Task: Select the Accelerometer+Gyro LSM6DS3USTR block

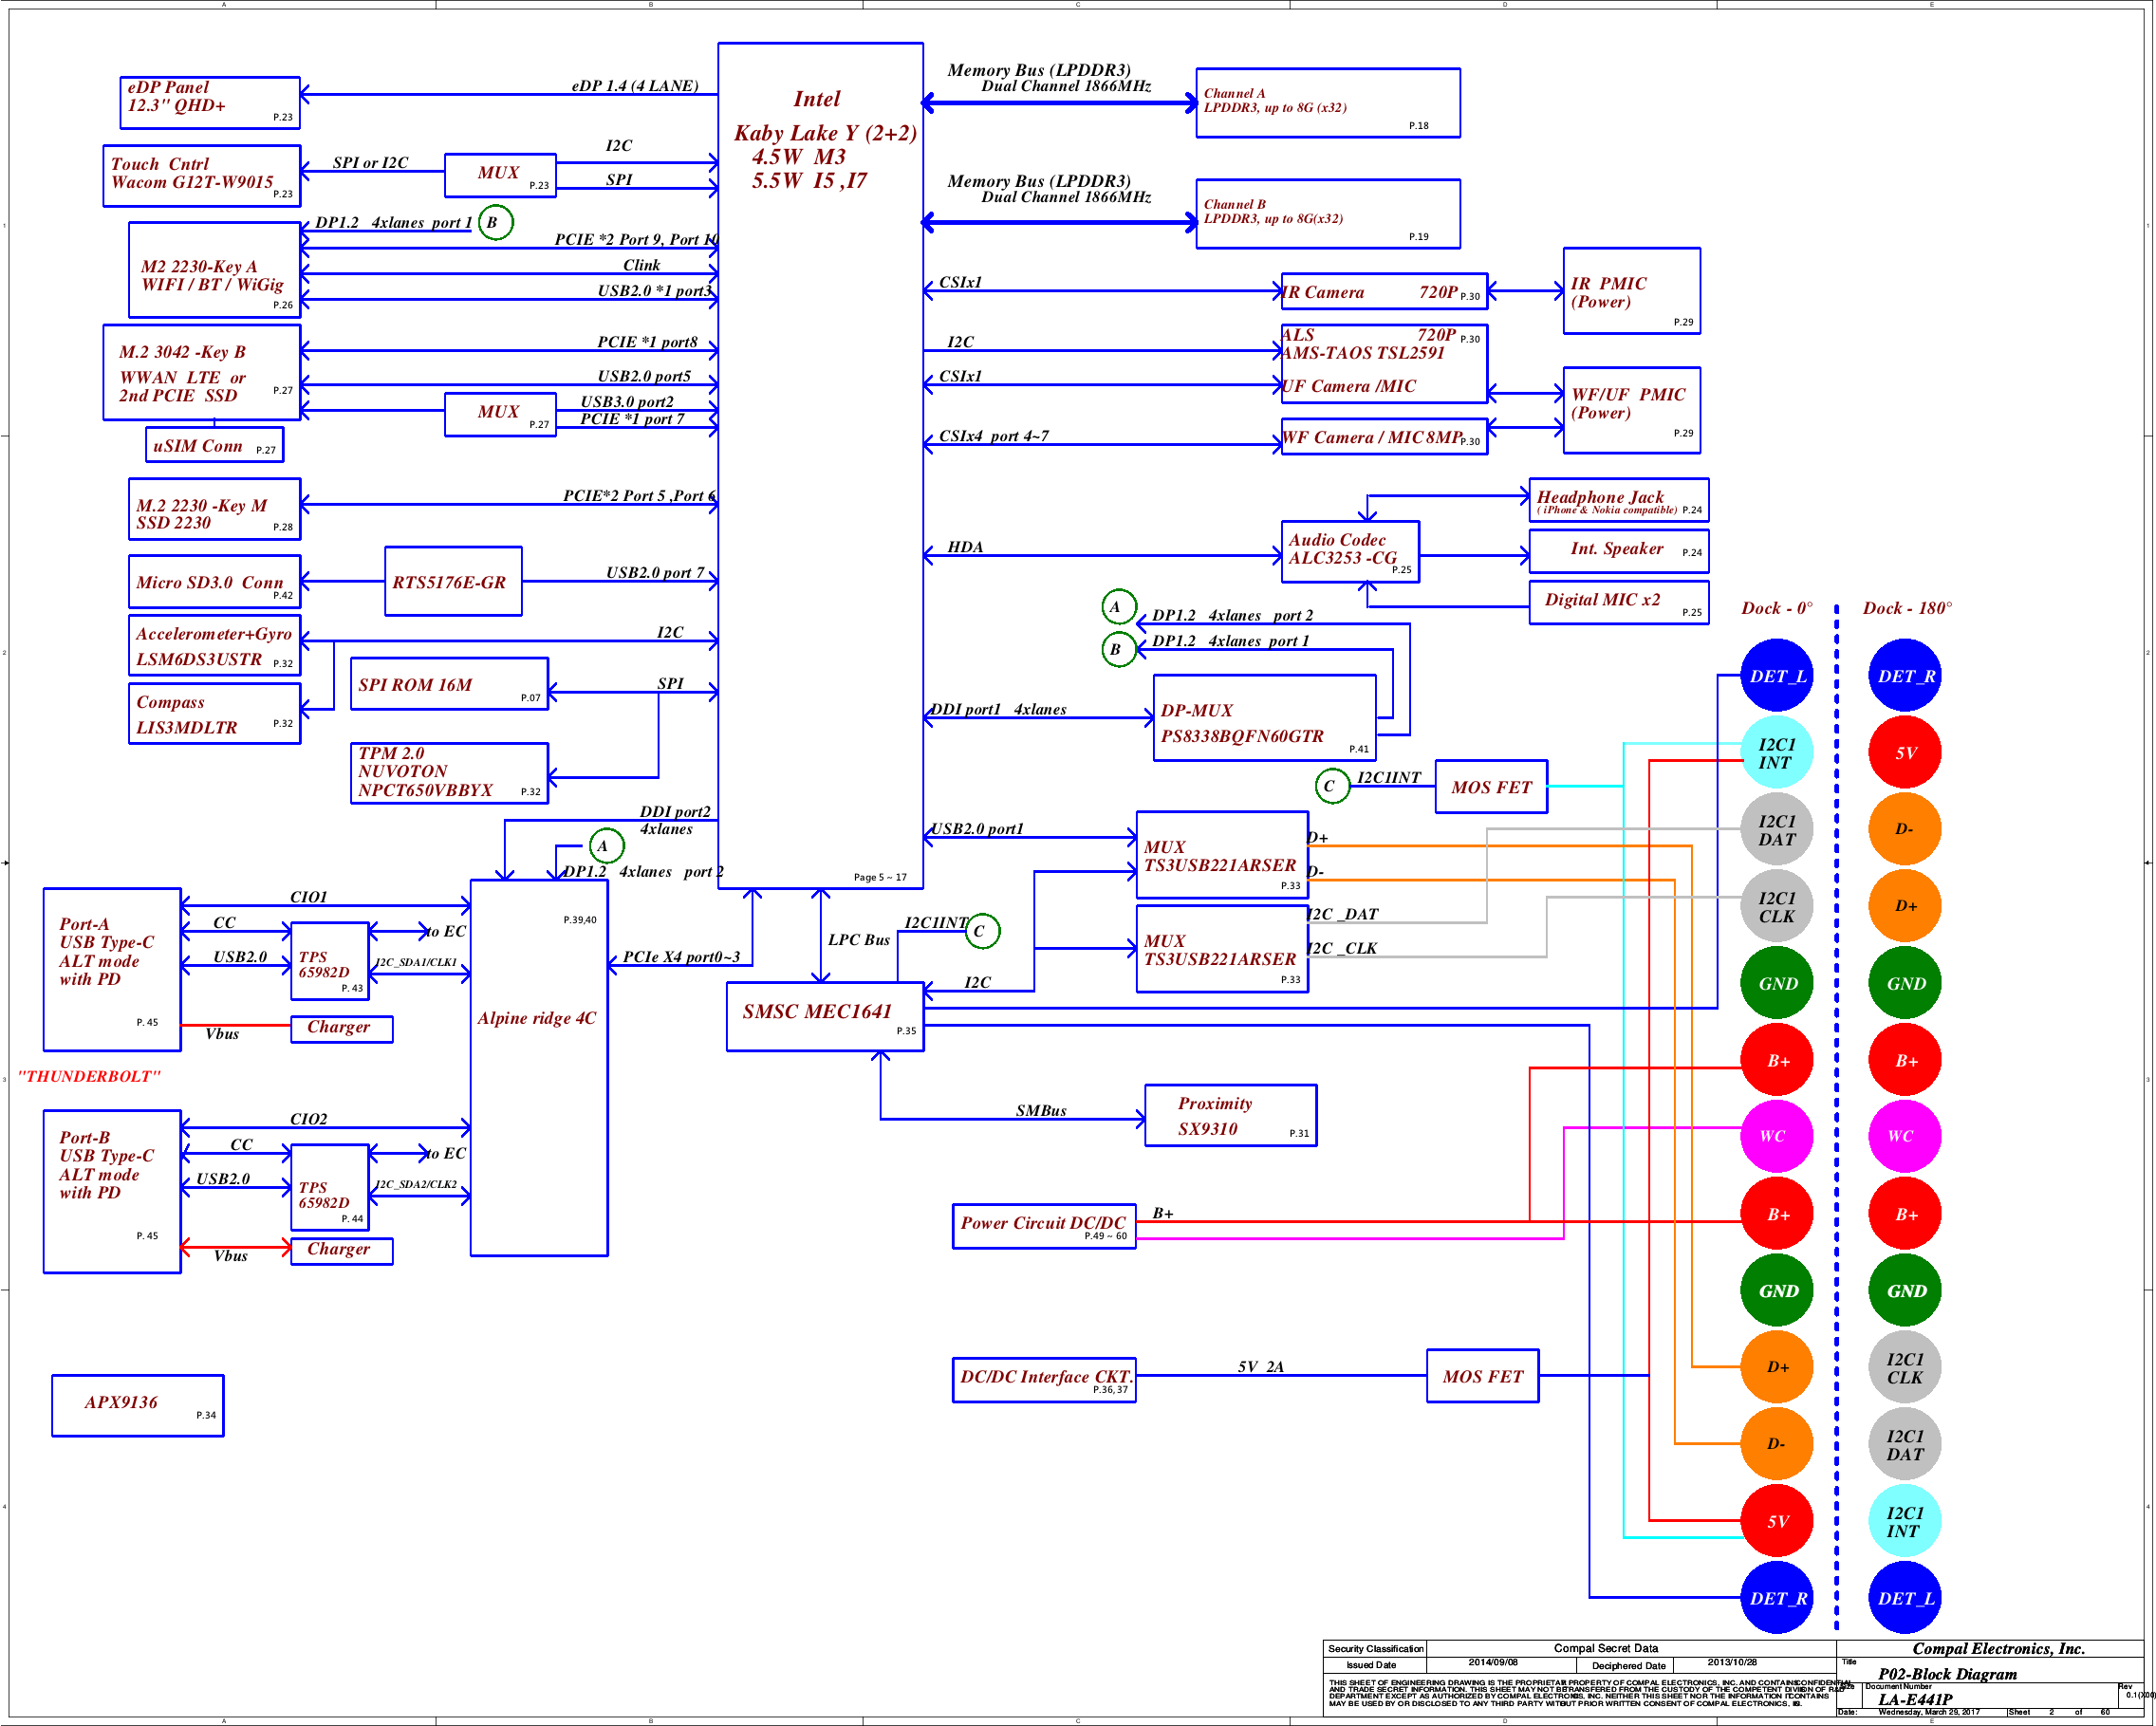Action: 214,645
